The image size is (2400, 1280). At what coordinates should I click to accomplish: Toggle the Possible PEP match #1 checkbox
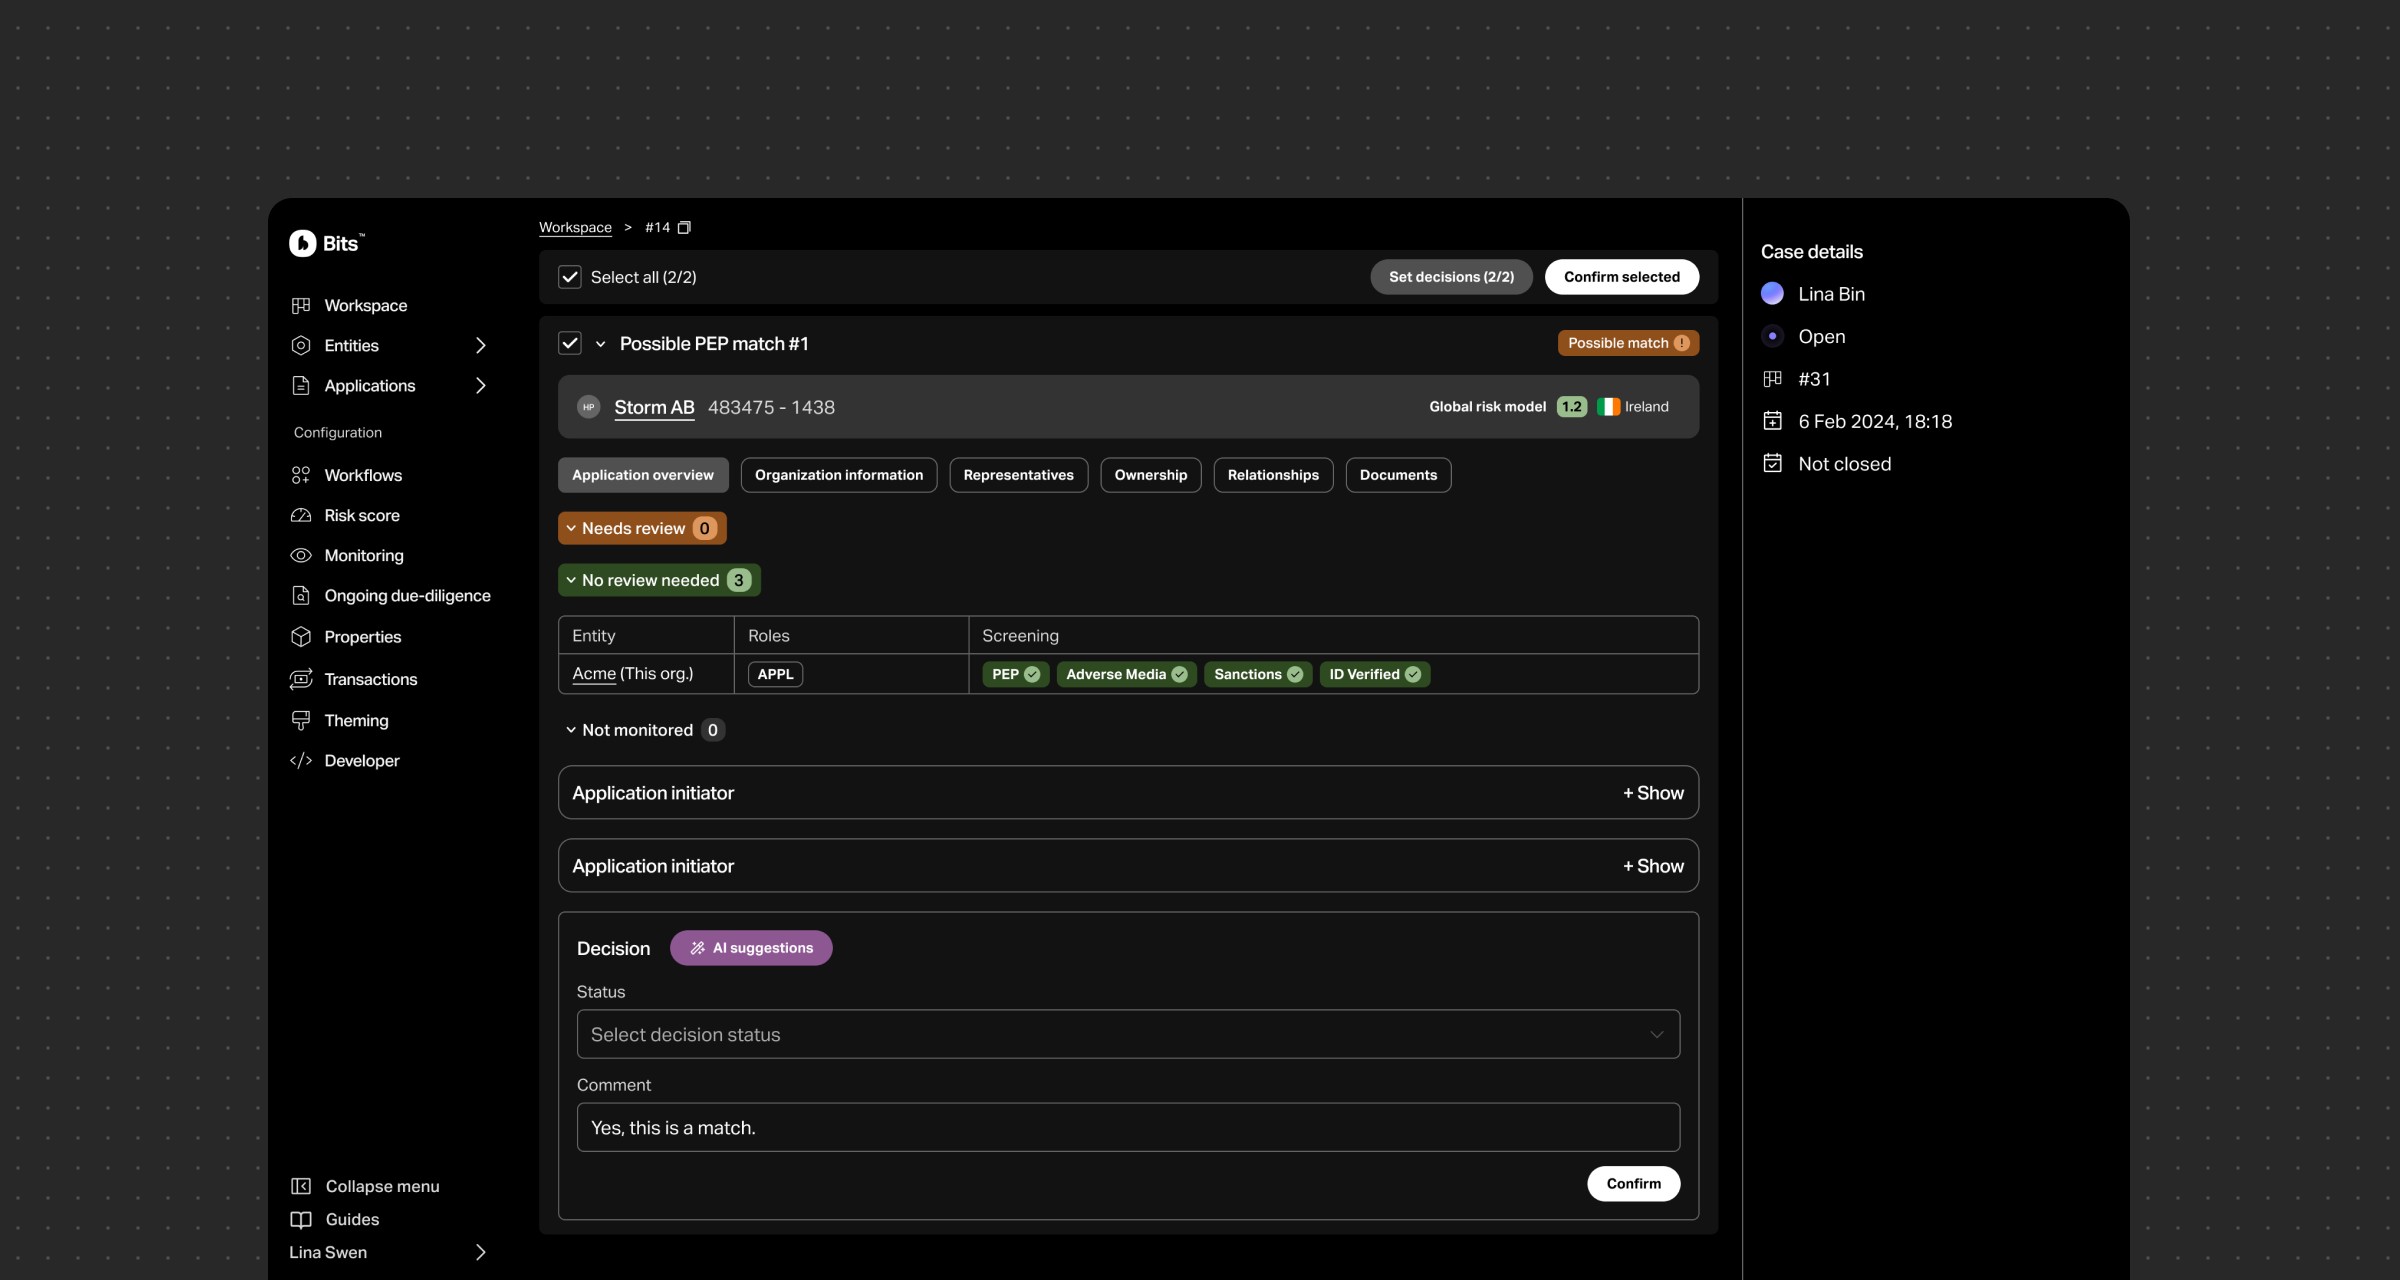[570, 343]
